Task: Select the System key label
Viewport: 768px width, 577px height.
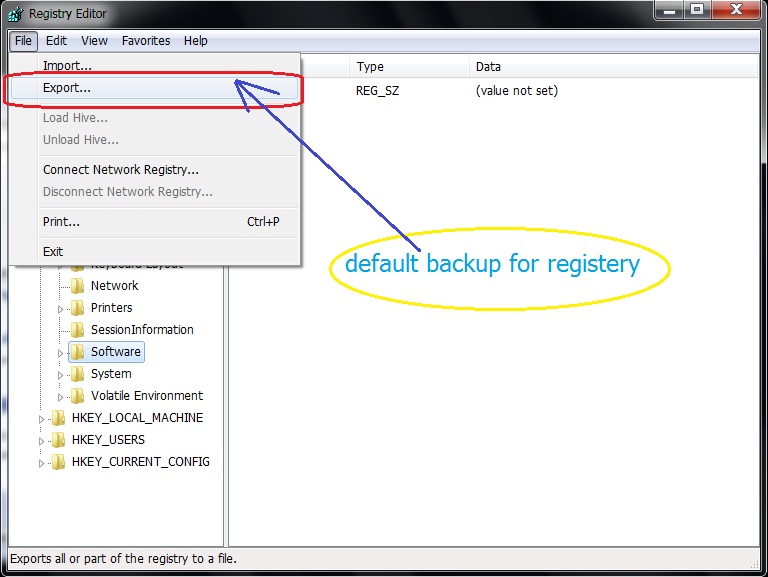Action: click(111, 374)
